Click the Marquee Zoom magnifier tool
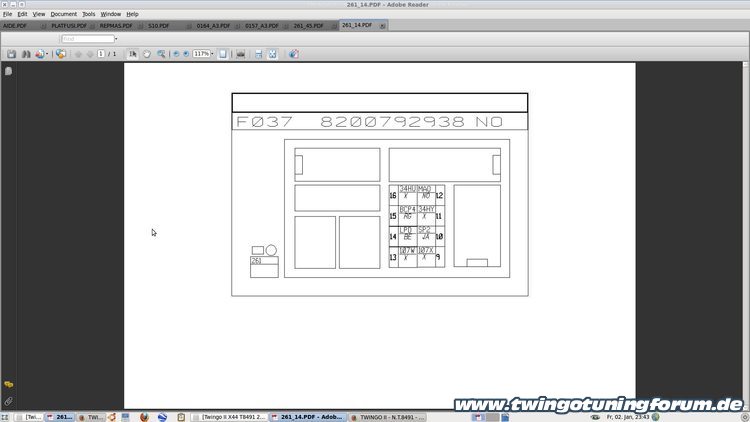750x422 pixels. (160, 54)
